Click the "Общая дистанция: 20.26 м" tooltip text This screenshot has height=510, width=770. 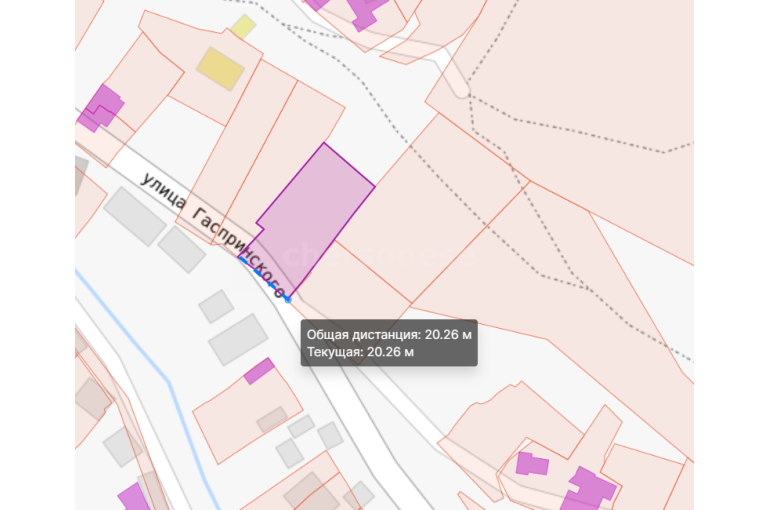point(388,334)
